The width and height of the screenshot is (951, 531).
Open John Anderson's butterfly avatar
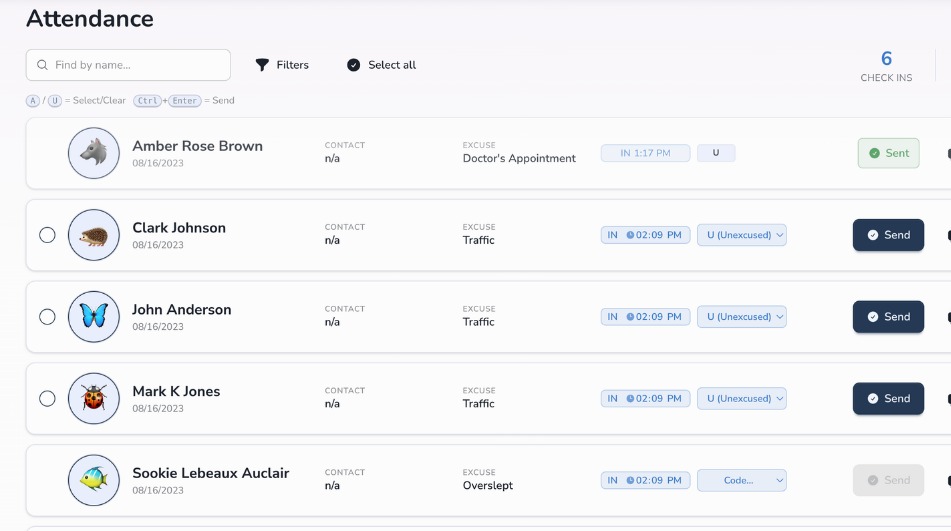click(x=93, y=316)
